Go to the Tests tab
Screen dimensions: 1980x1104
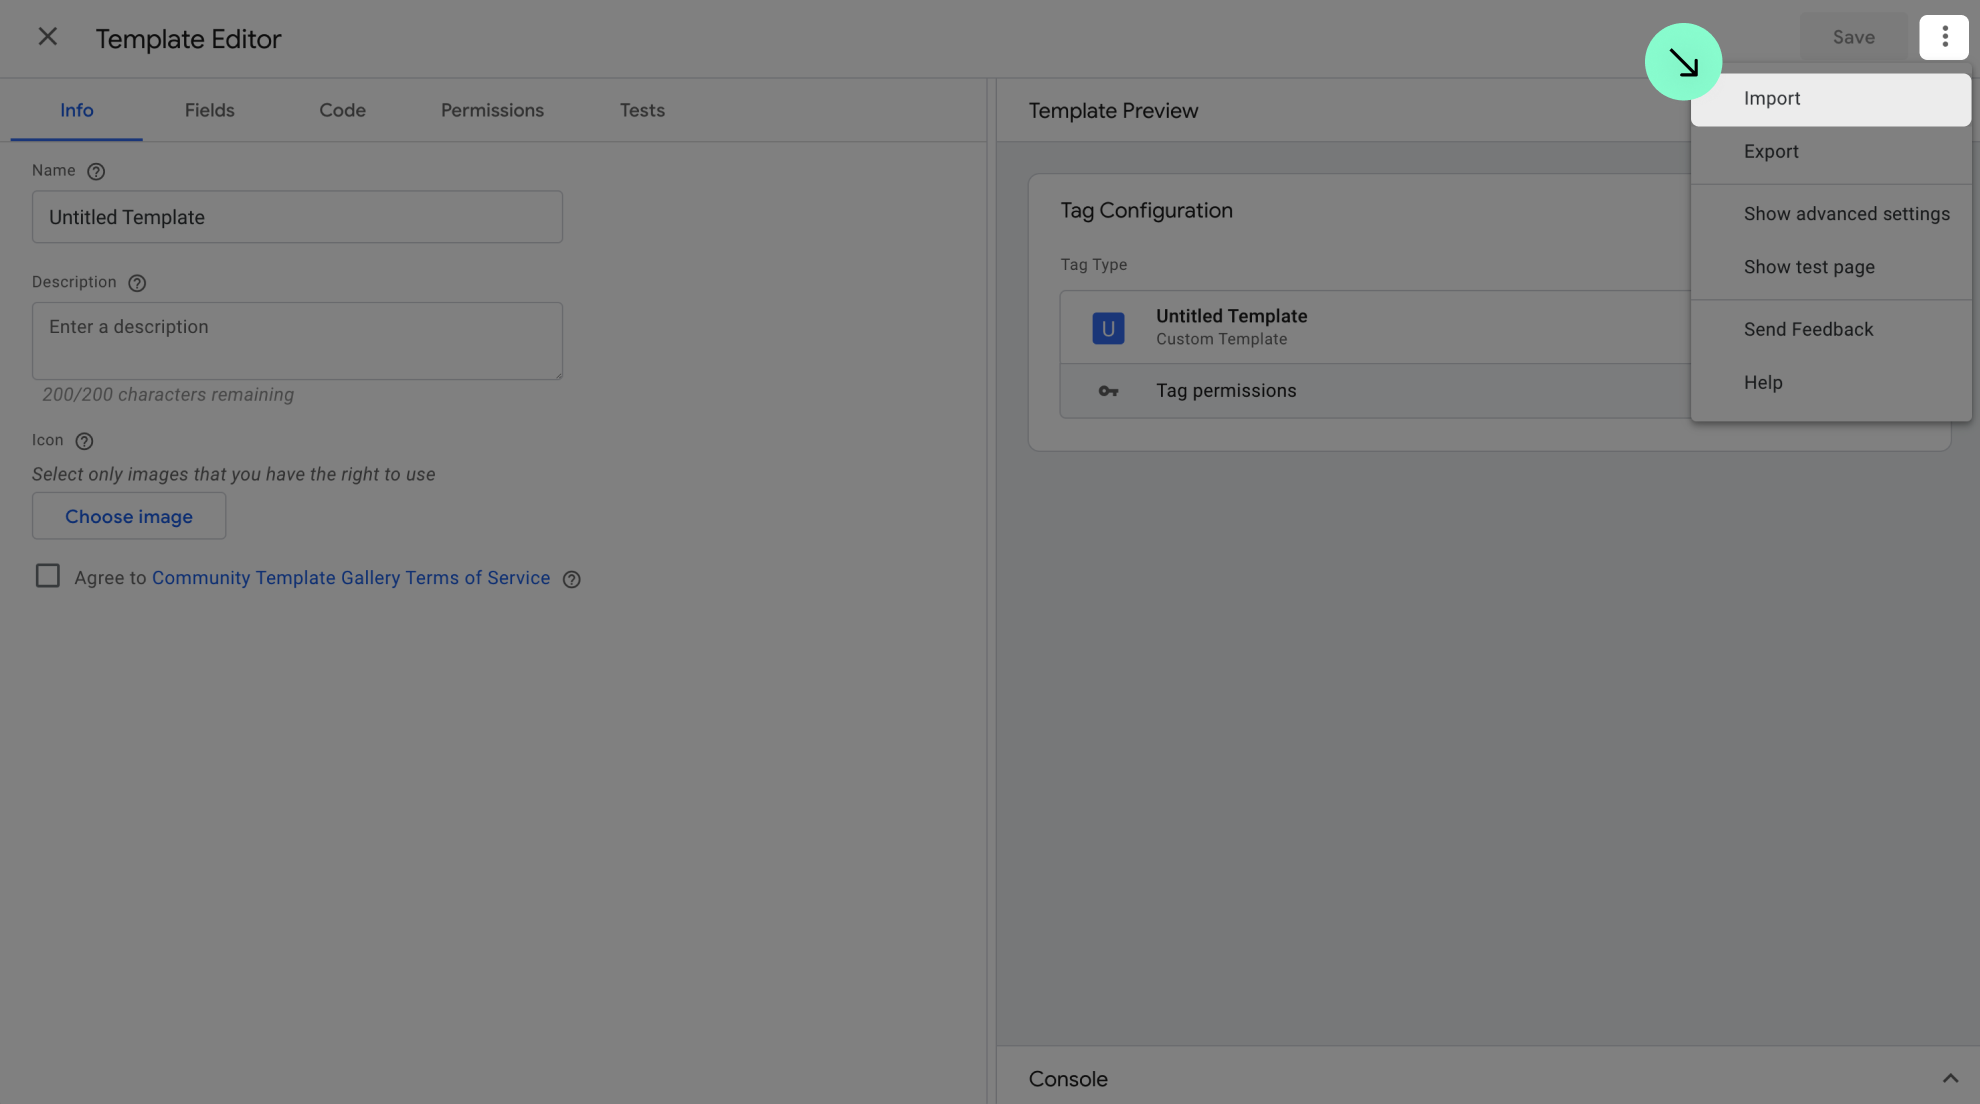(x=642, y=110)
